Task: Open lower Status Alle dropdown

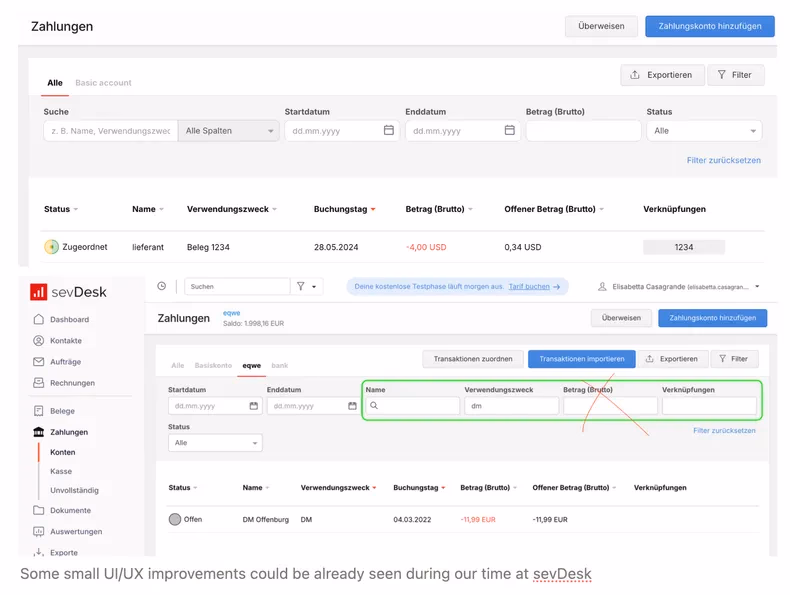Action: point(215,442)
